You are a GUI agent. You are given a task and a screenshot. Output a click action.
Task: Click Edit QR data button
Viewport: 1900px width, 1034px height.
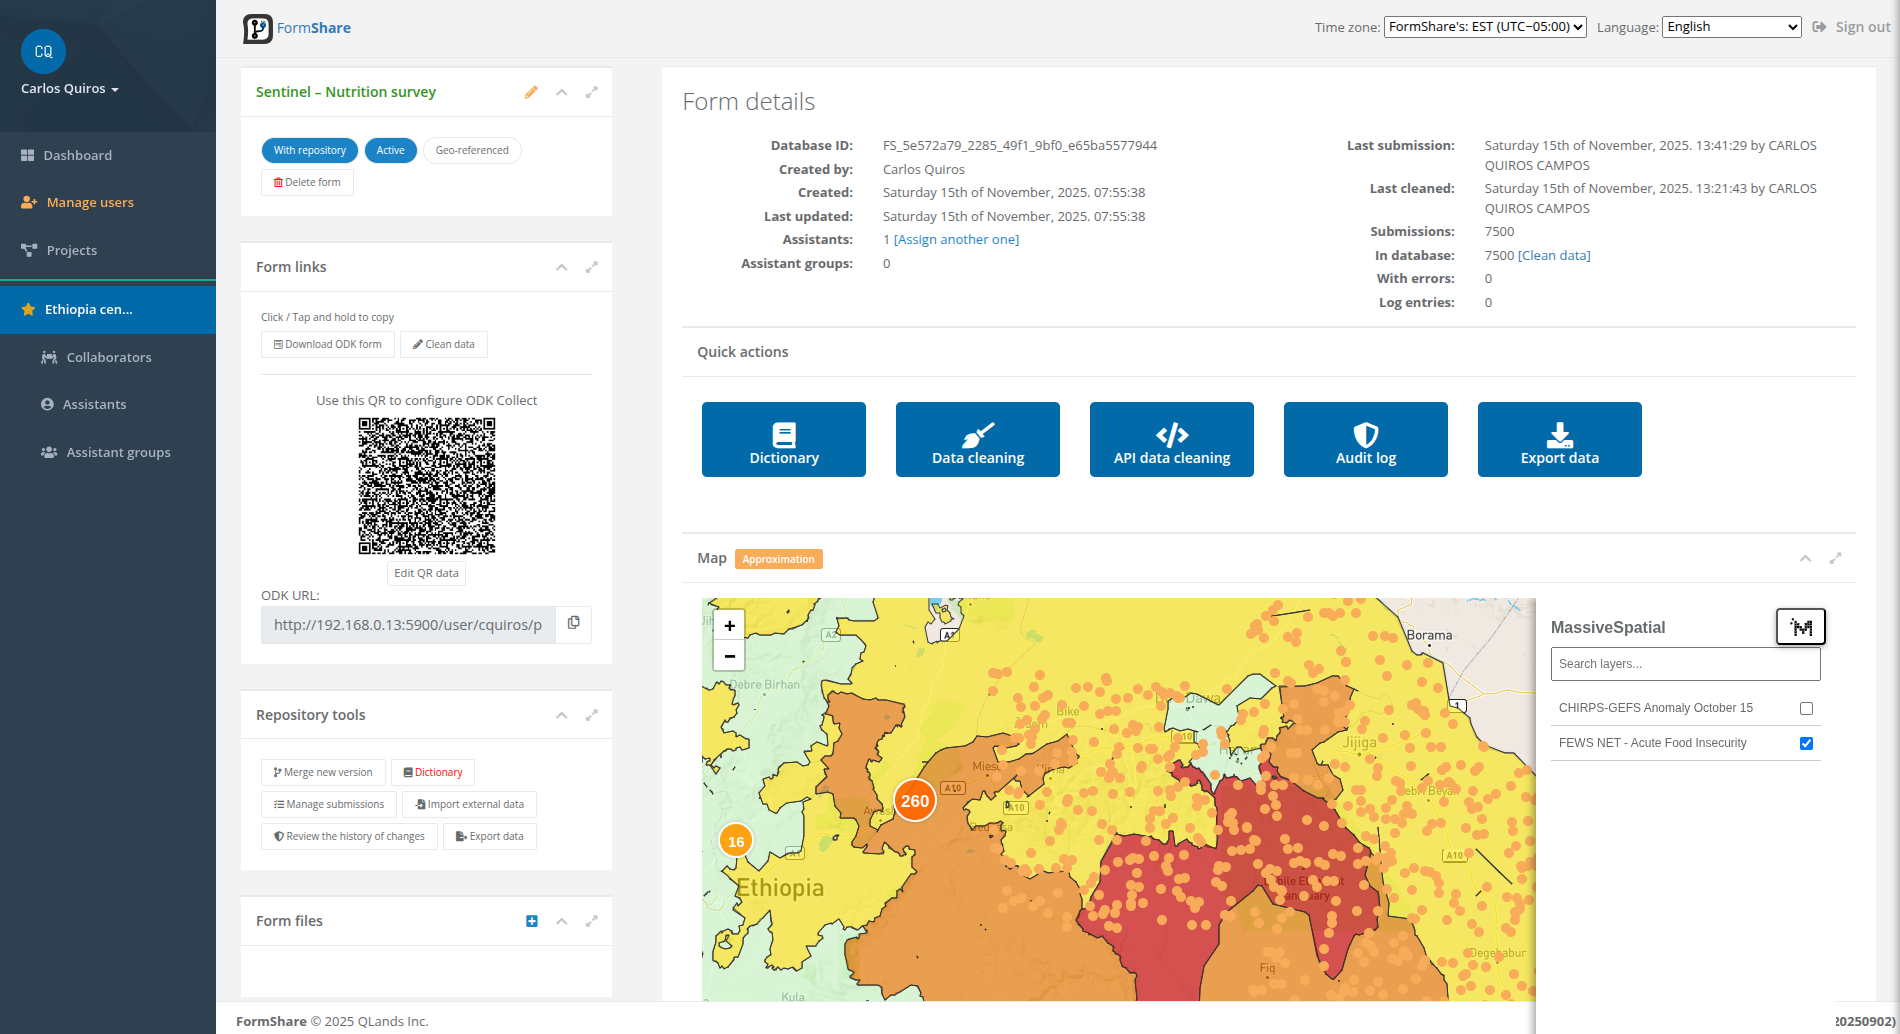tap(426, 573)
